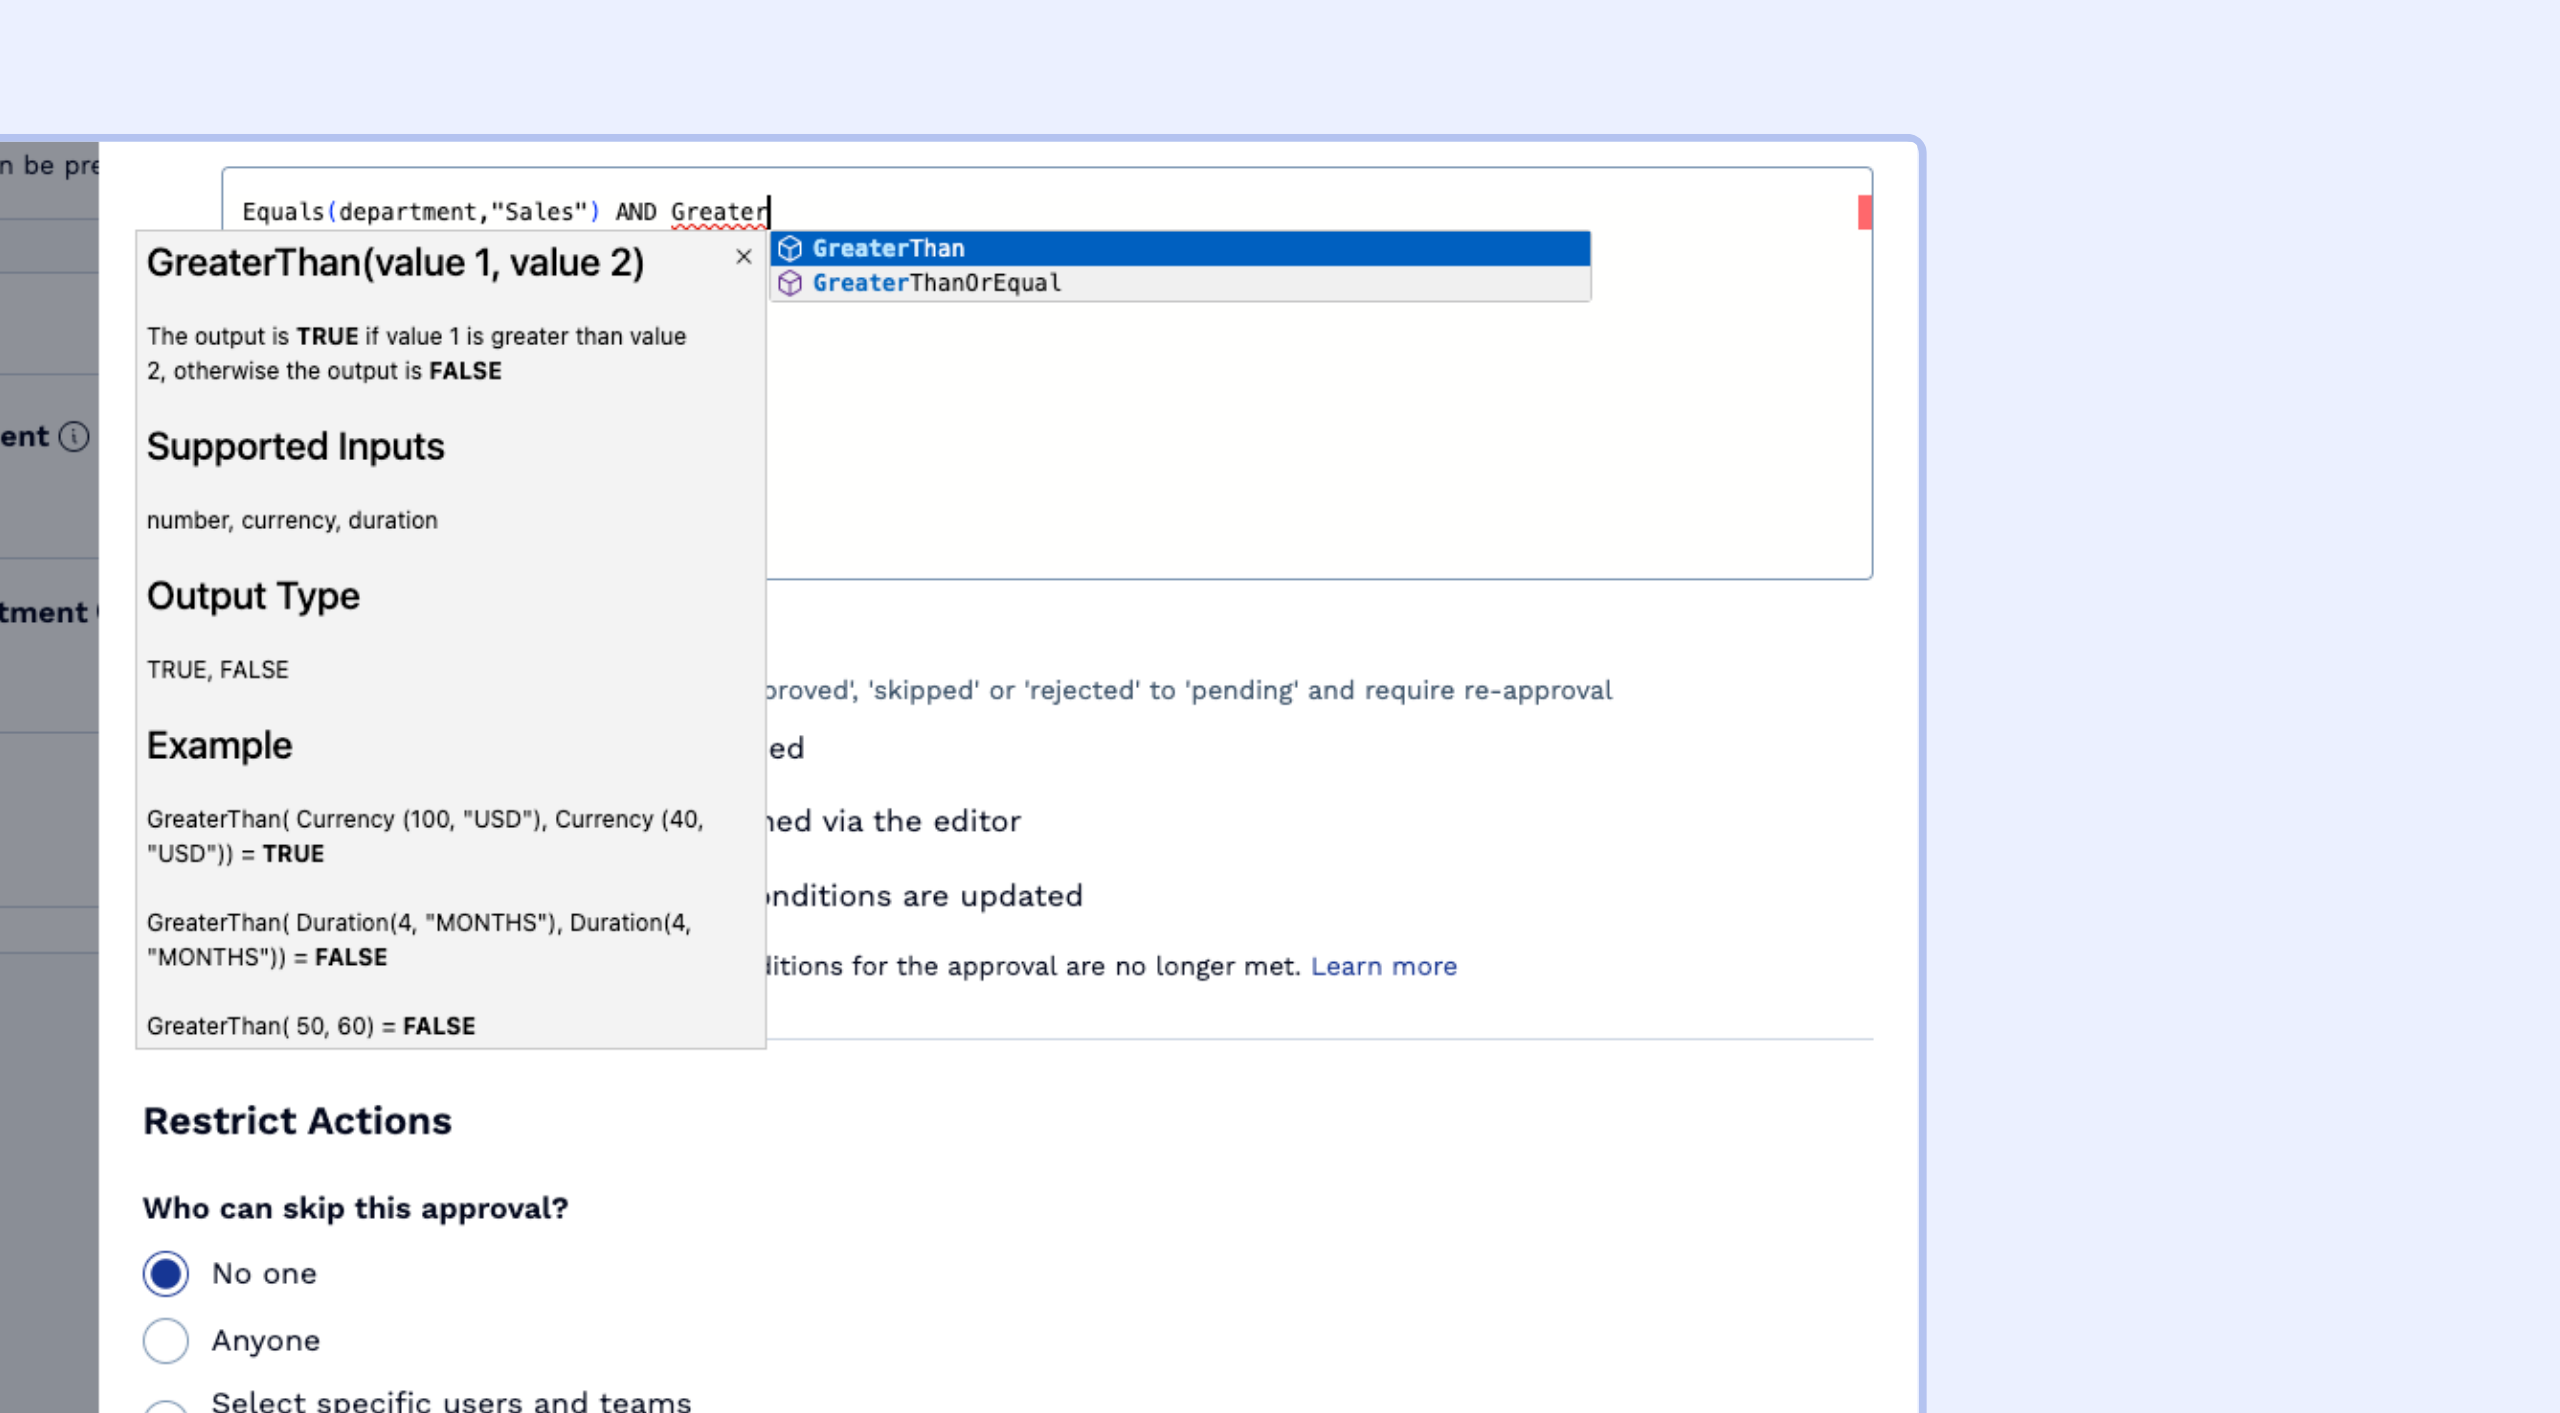Click the underlined 'Greater' text in formula
The image size is (2560, 1413).
[x=718, y=212]
